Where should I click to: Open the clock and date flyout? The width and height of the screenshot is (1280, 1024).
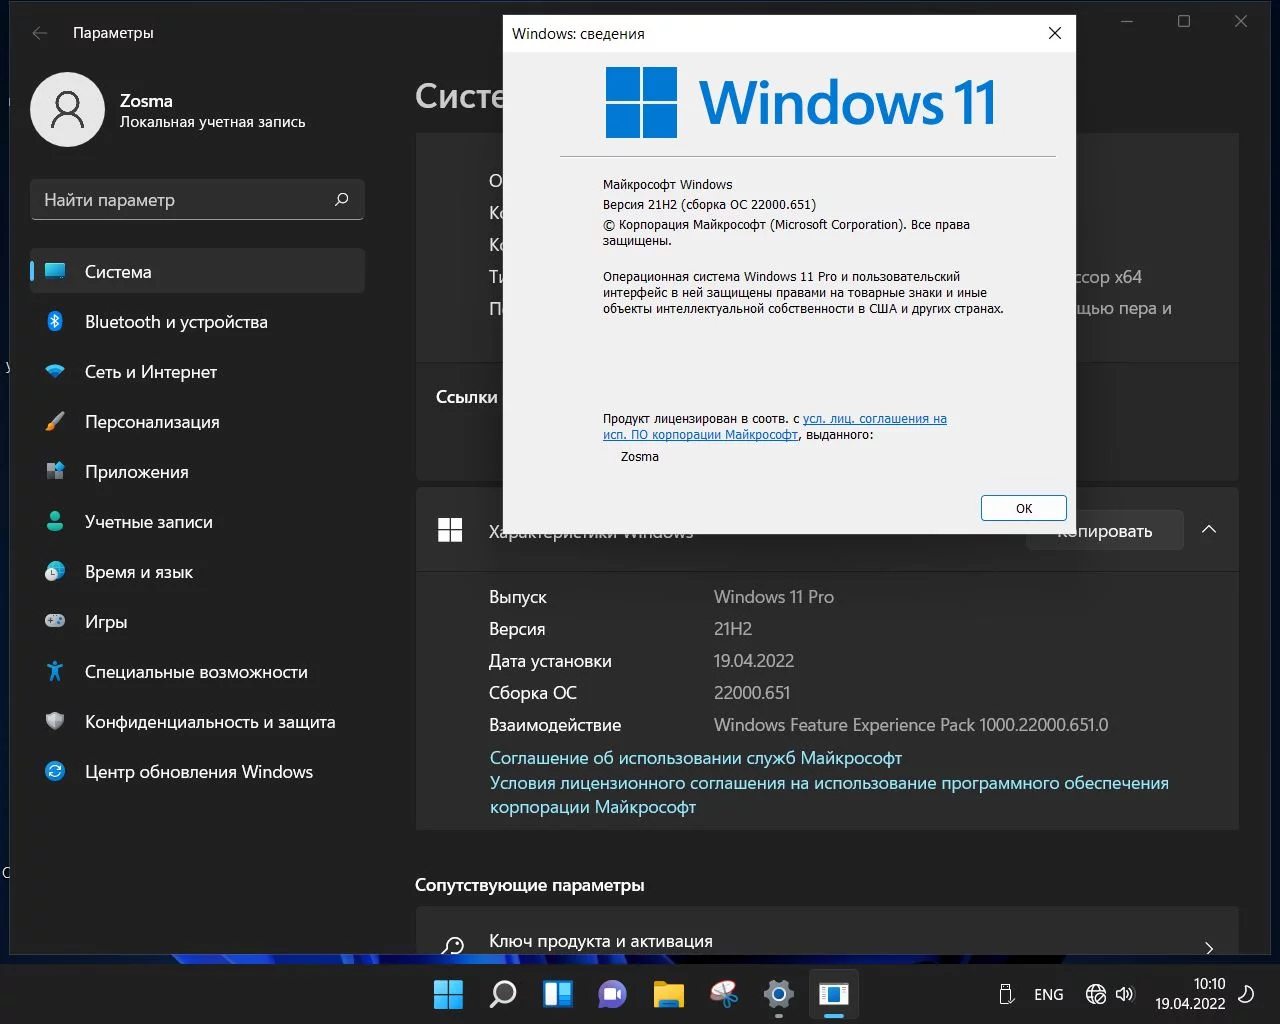1190,994
